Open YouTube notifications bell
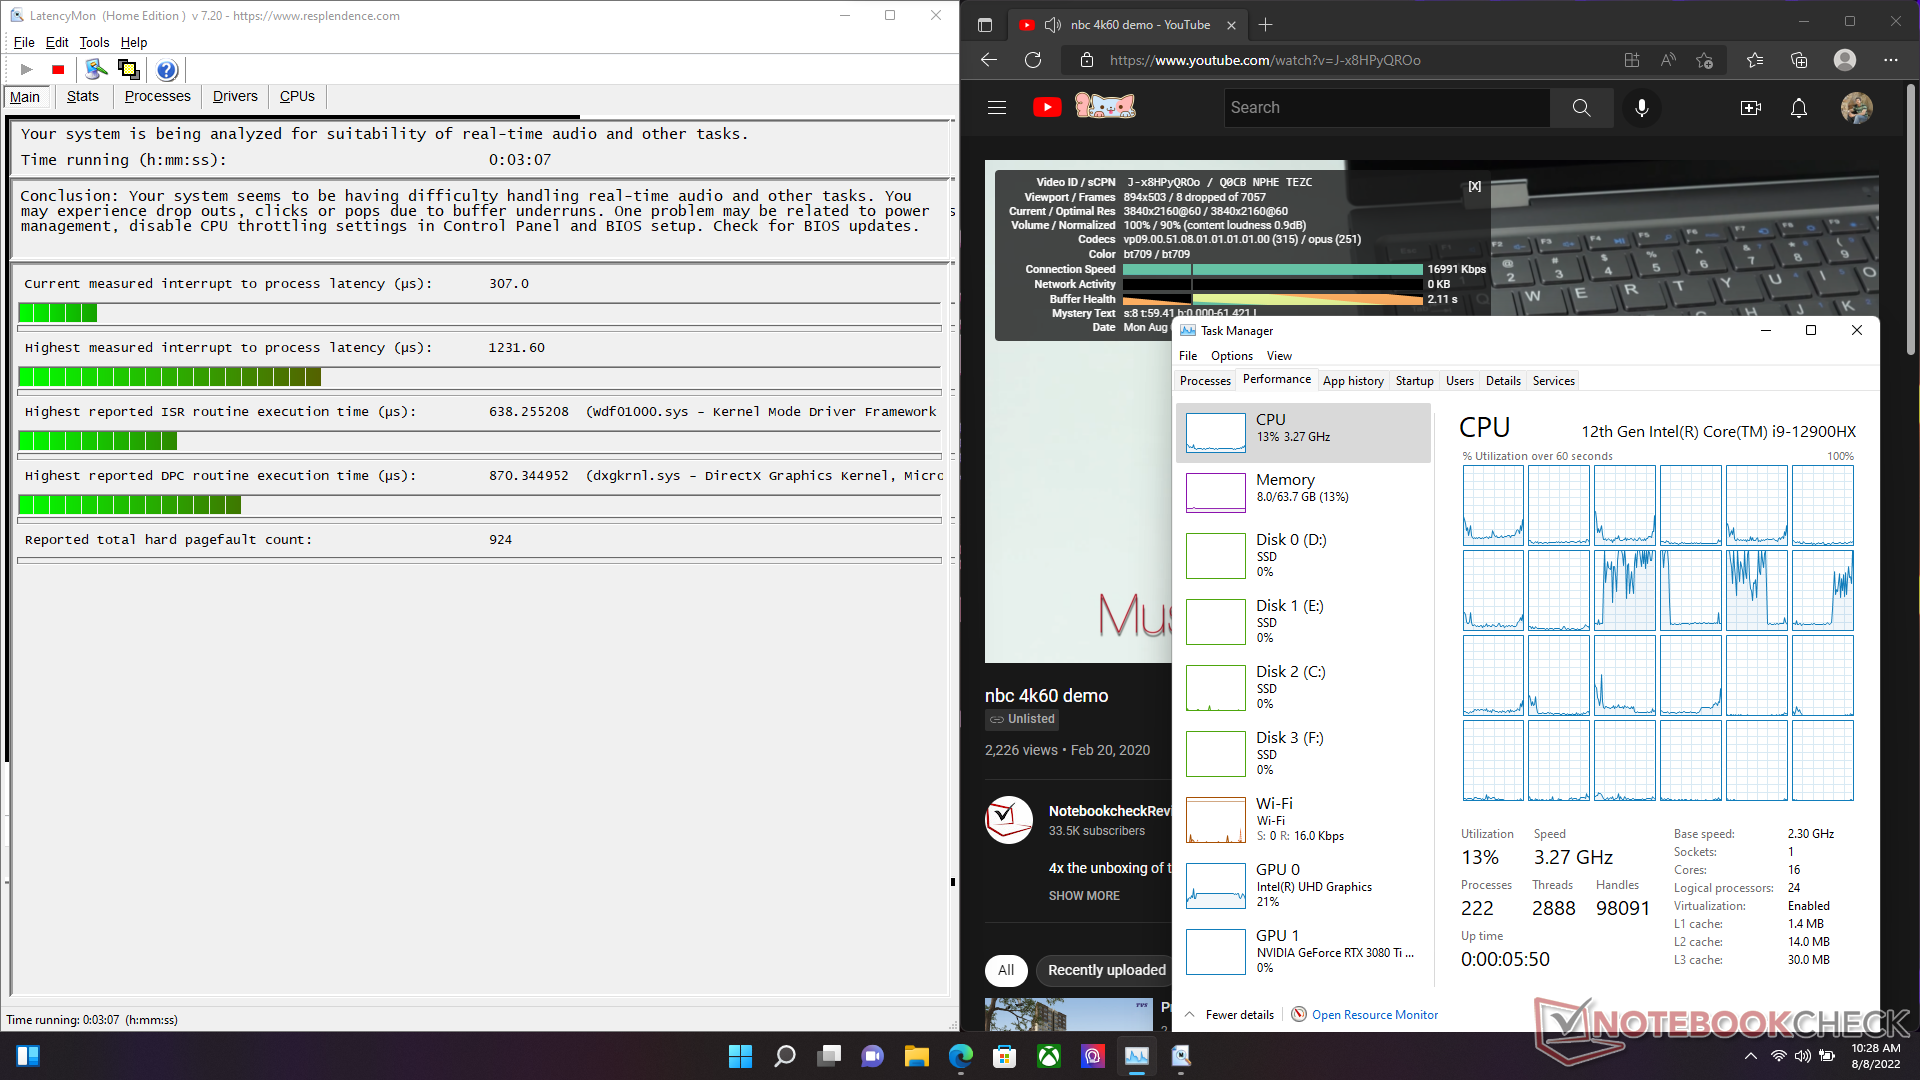 (x=1798, y=107)
